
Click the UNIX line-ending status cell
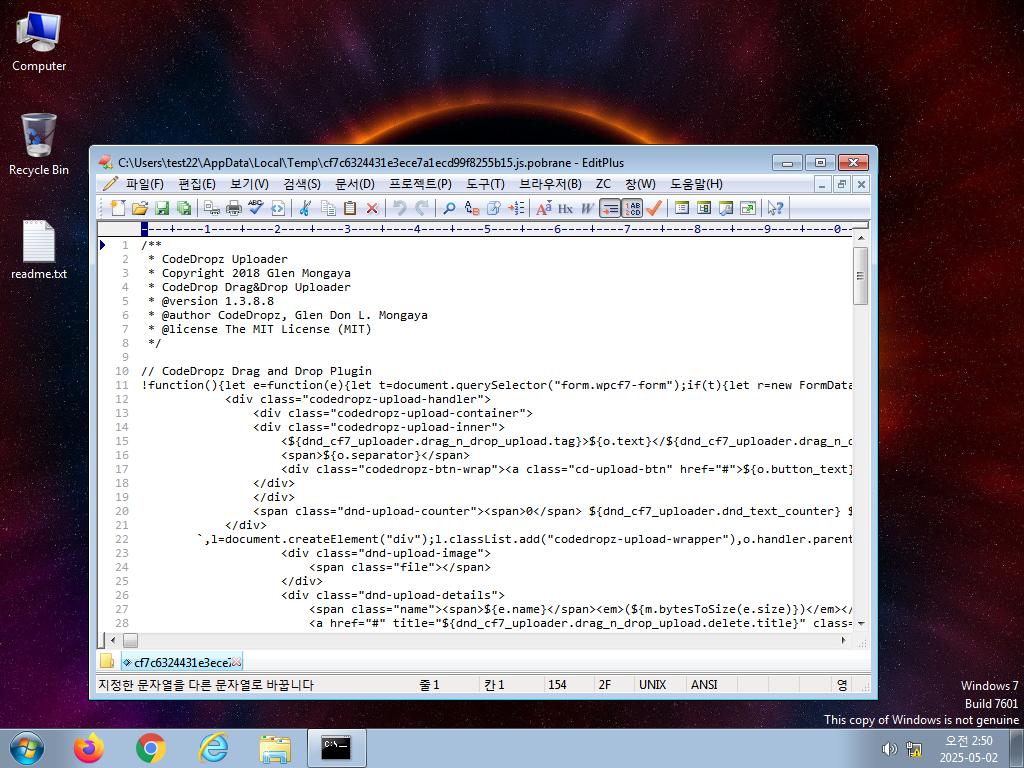652,684
